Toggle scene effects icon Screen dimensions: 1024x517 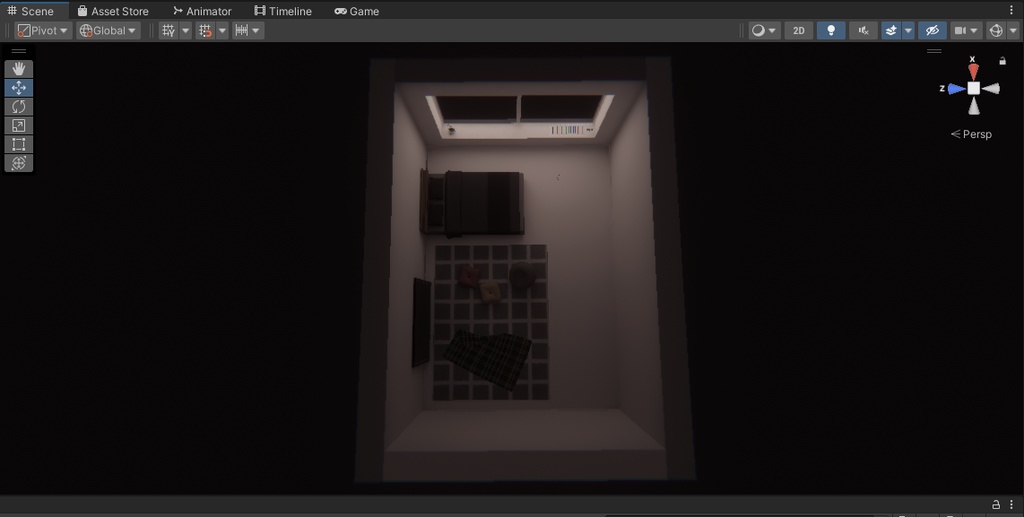(x=891, y=31)
